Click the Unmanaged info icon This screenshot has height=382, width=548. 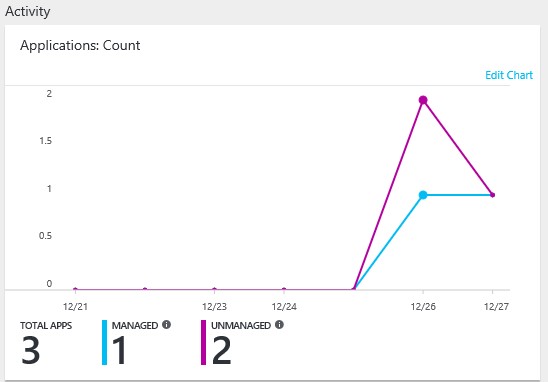pyautogui.click(x=279, y=325)
